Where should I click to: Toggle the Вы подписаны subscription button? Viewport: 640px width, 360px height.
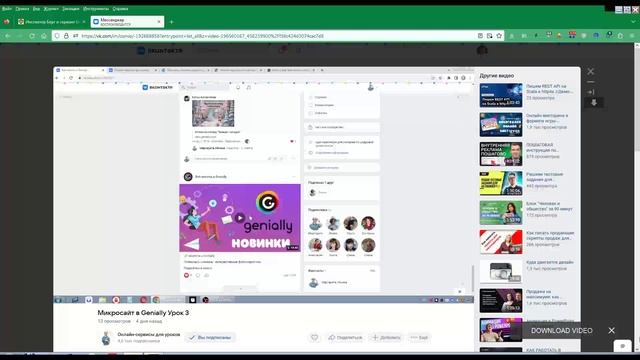pyautogui.click(x=211, y=338)
